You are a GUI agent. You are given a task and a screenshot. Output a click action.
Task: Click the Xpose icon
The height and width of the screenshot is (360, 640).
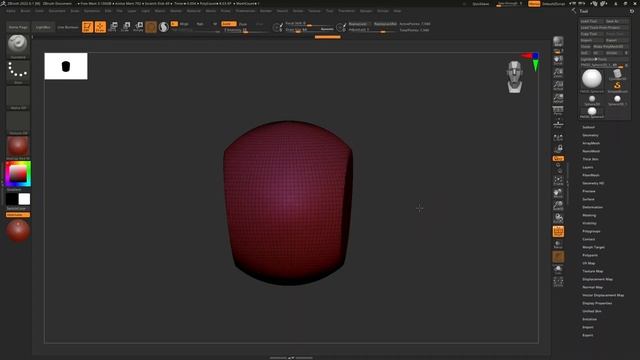558,282
